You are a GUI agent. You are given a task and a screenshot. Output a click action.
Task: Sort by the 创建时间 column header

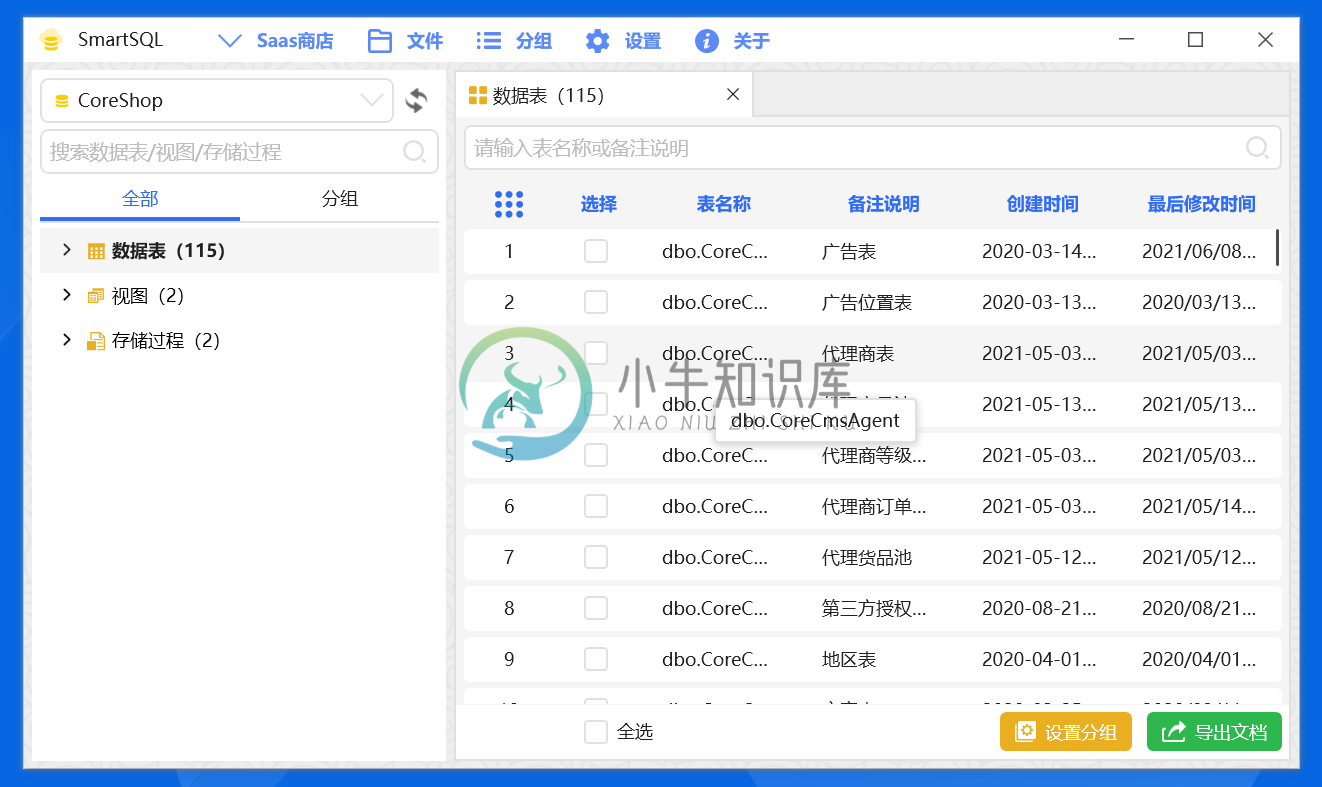click(x=1043, y=204)
